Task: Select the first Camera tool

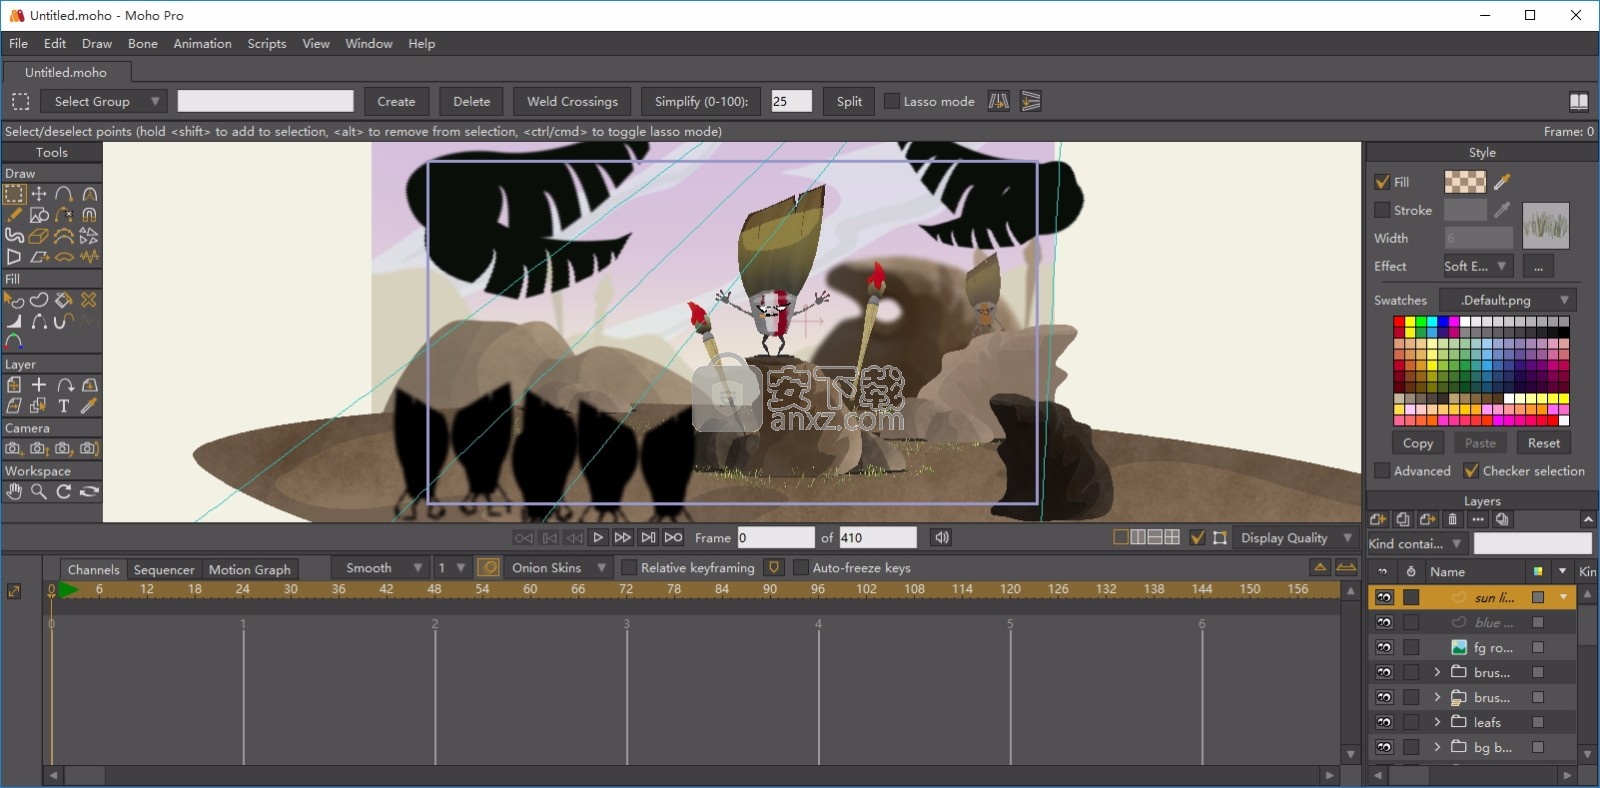Action: pos(14,449)
